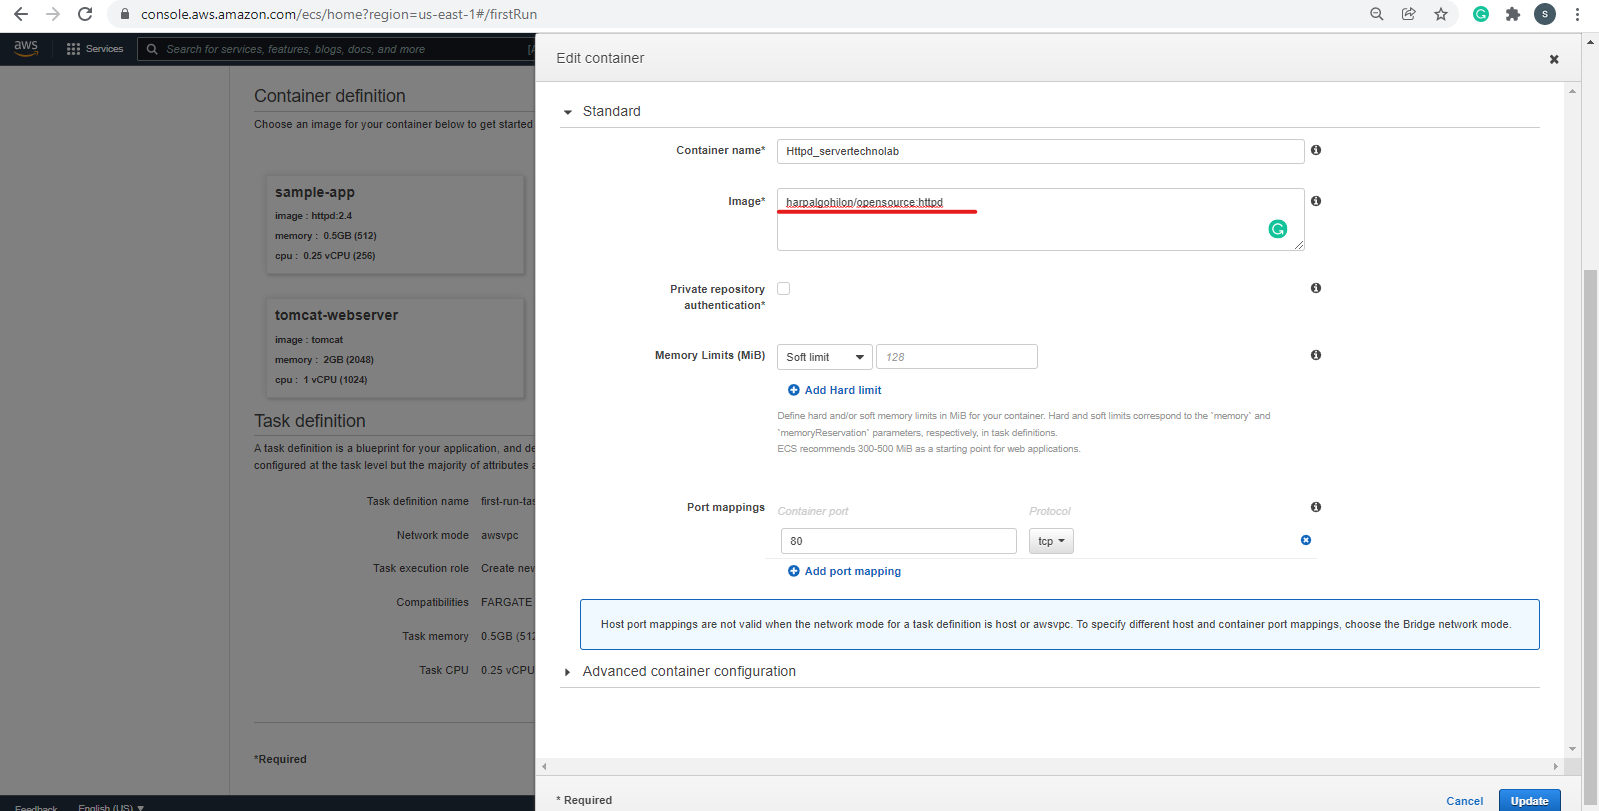
Task: Click Add Hard limit link
Action: click(x=843, y=390)
